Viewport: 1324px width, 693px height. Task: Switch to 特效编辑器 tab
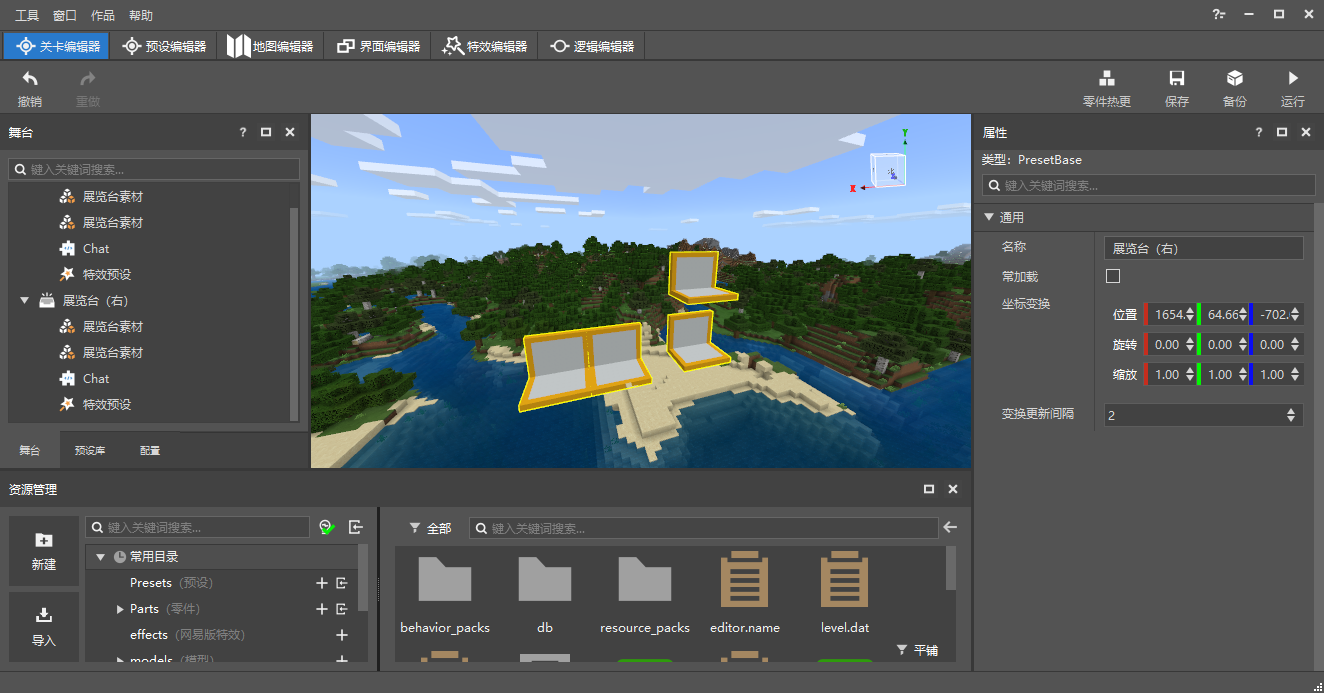click(485, 46)
